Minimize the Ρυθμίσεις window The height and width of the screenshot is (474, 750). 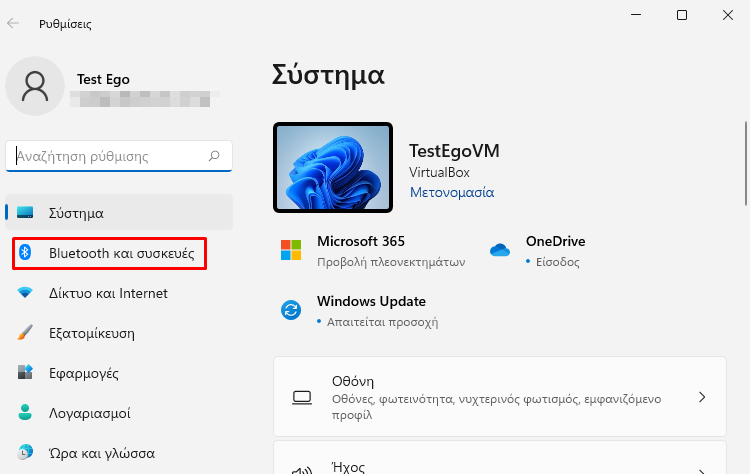tap(636, 15)
